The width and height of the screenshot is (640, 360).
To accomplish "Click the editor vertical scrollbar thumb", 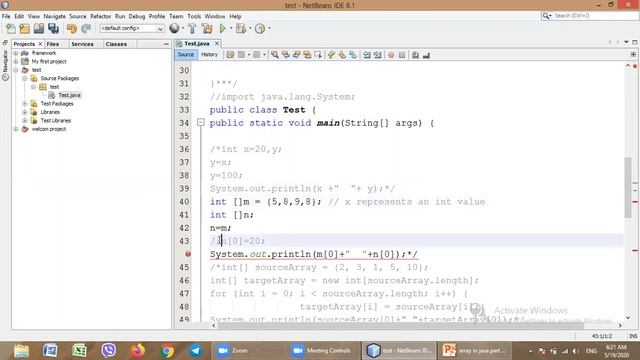I will pos(628,188).
